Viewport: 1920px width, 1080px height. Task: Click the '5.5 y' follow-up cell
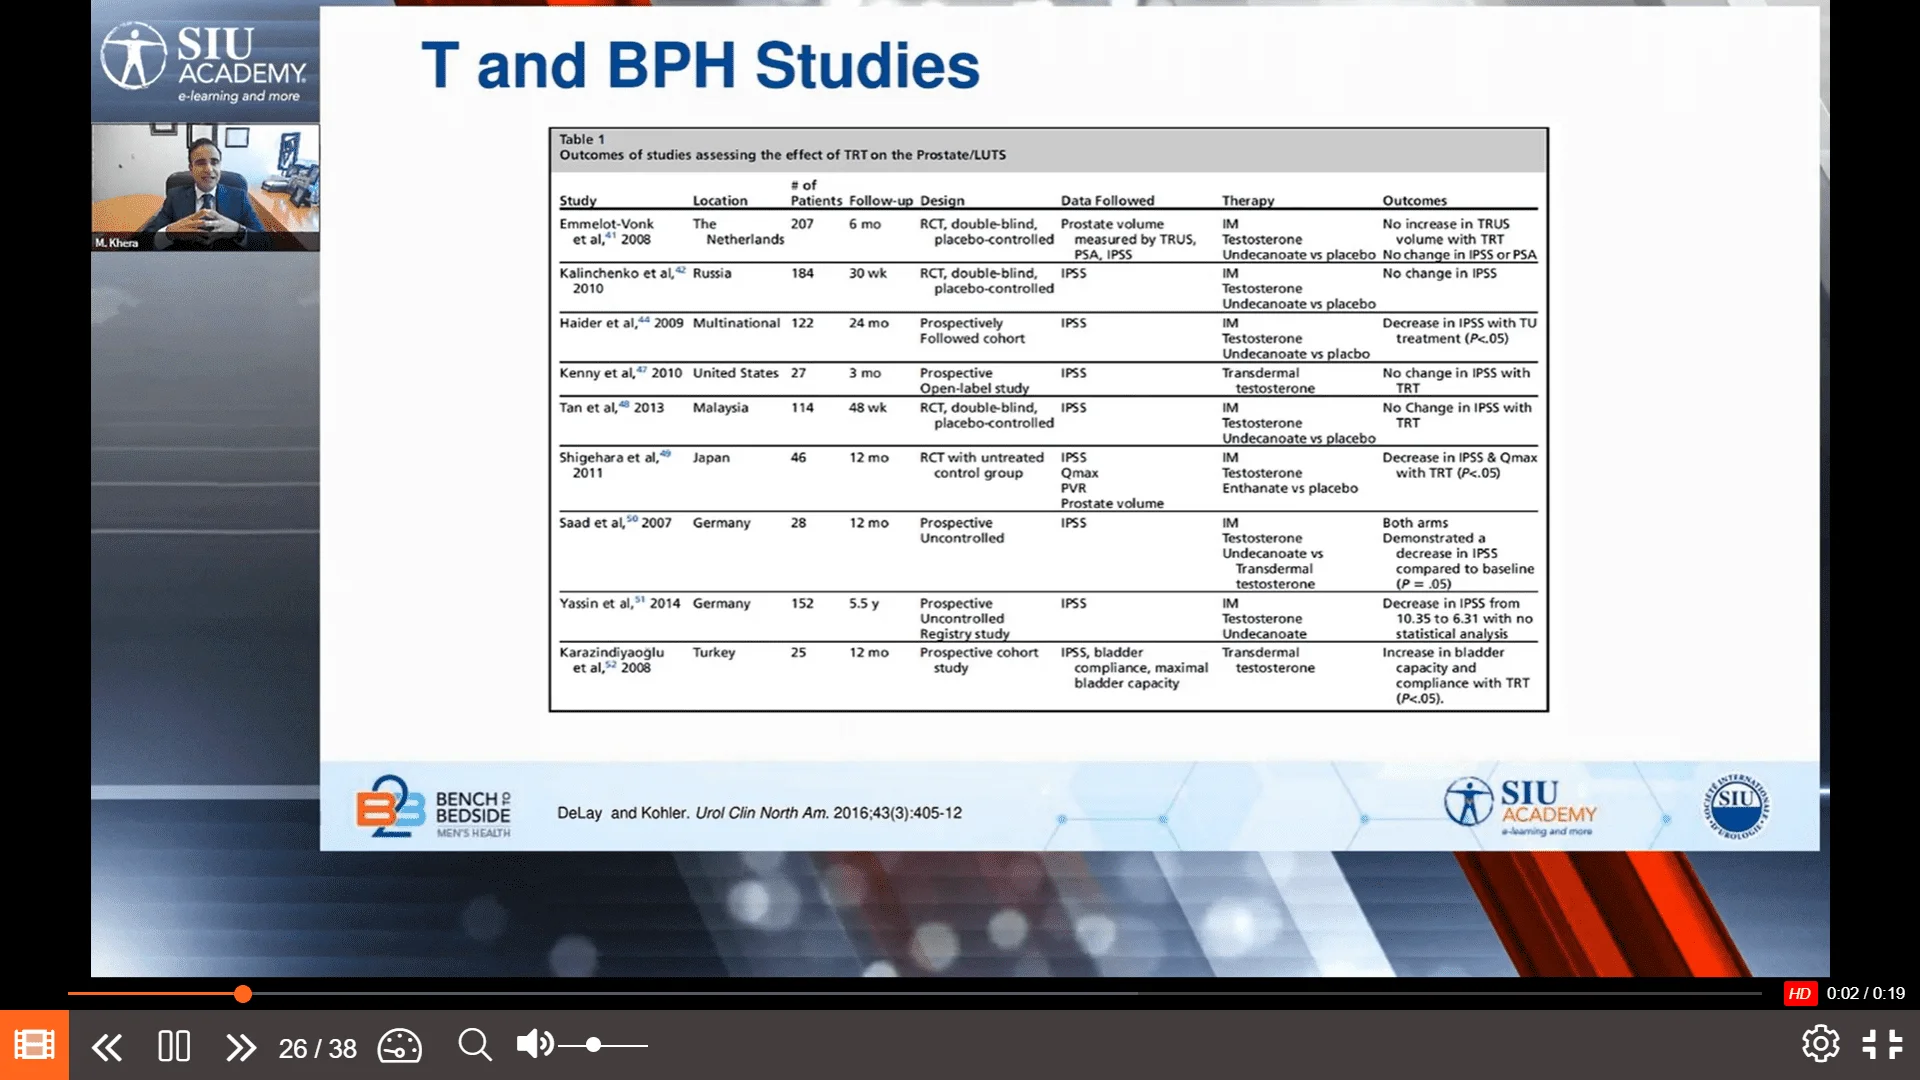click(x=864, y=604)
